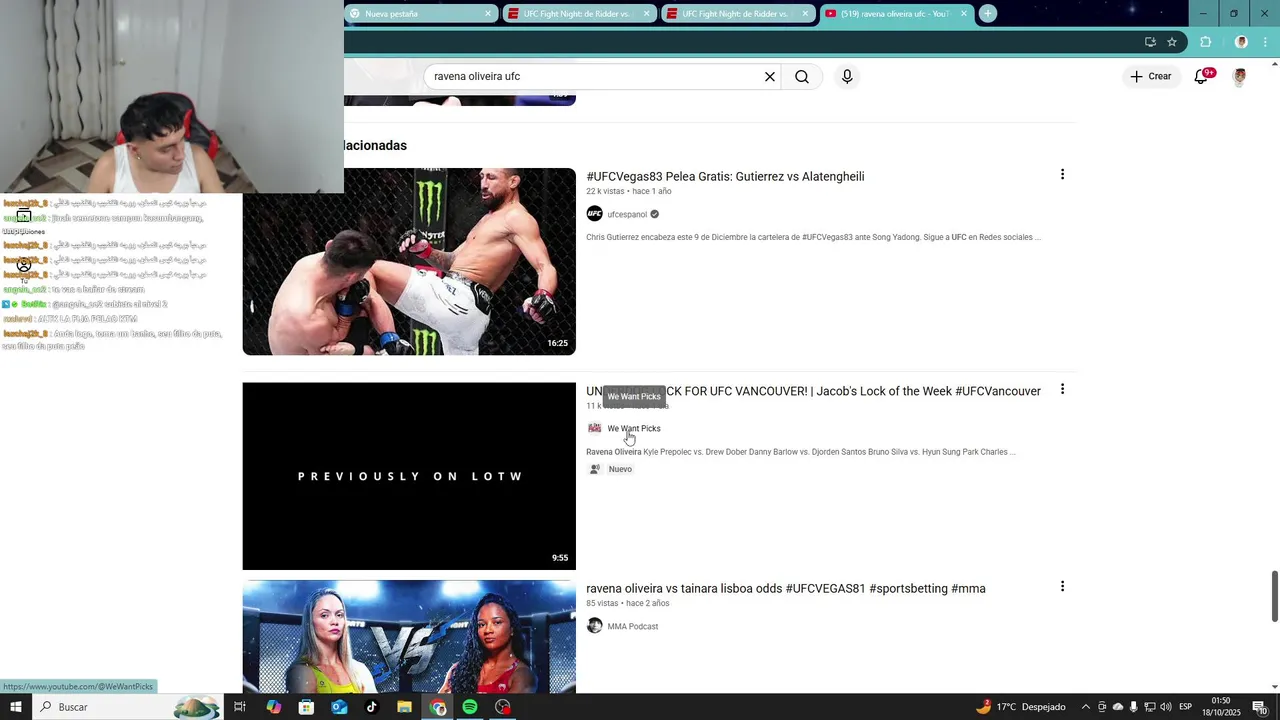Click '22 k vistas • hace 1 año' text
The height and width of the screenshot is (720, 1280).
(x=629, y=192)
